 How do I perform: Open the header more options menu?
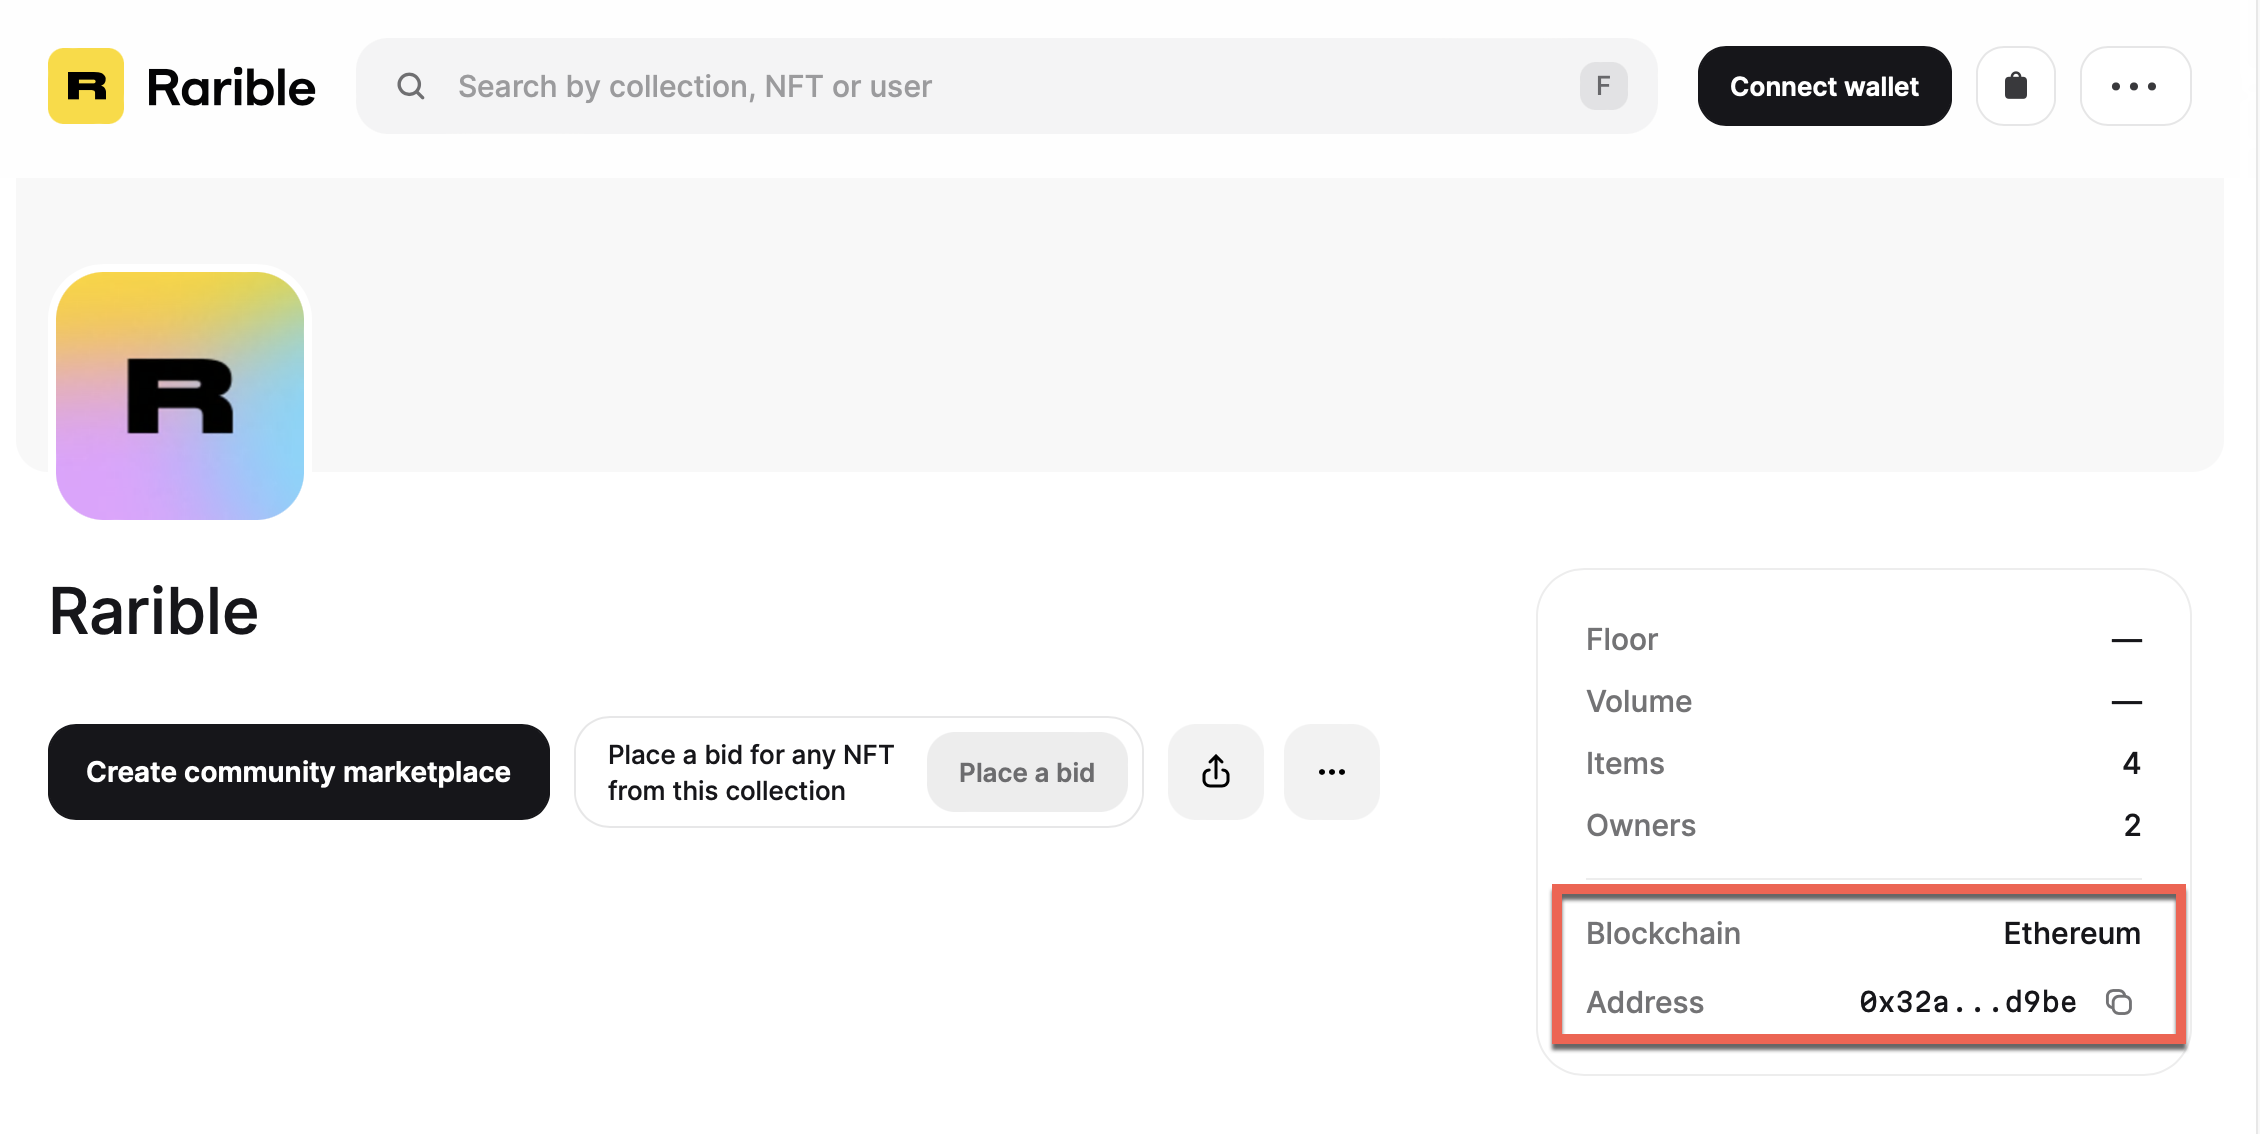(x=2135, y=86)
